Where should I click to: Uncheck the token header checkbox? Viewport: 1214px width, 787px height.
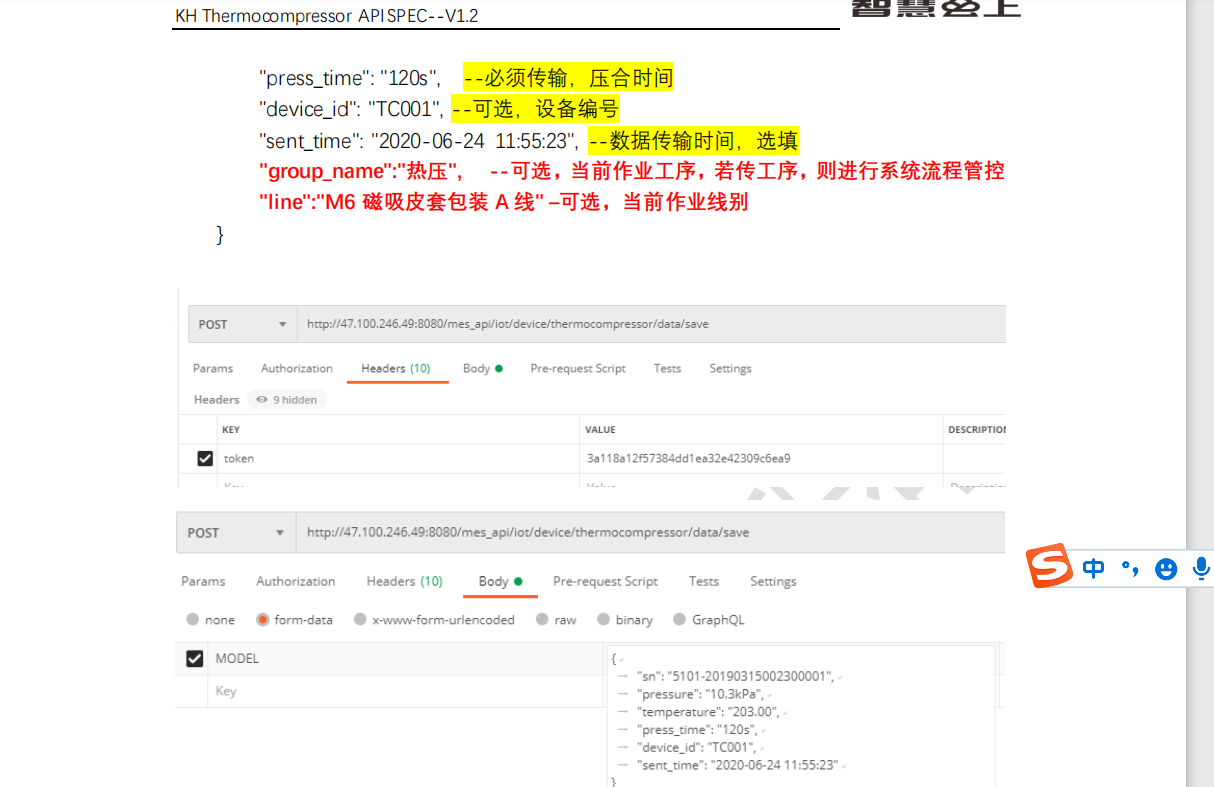[x=205, y=458]
